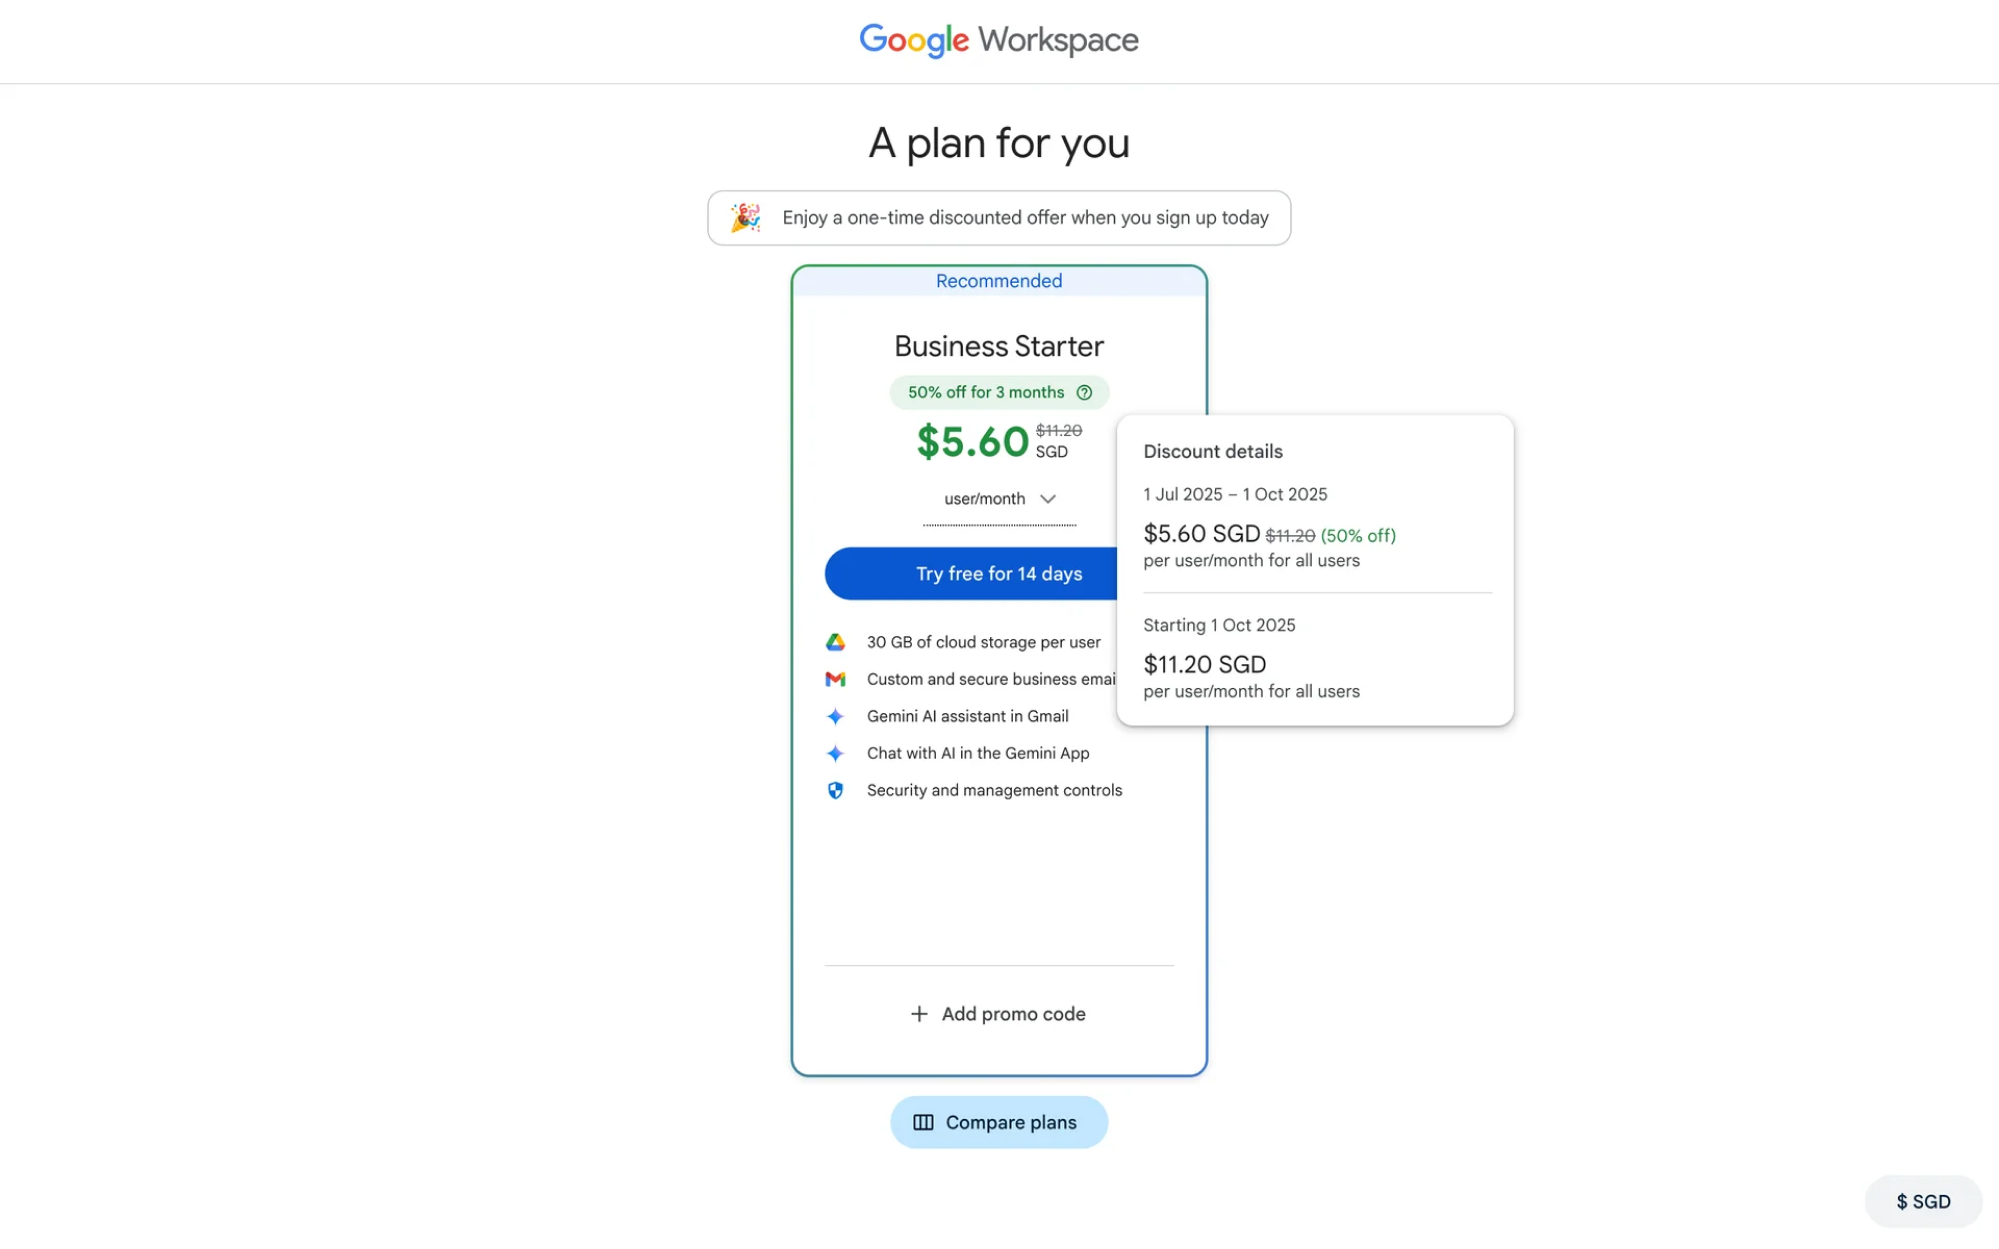Click Gemini sparkle icon beside Gemini App
This screenshot has width=1999, height=1249.
(835, 753)
